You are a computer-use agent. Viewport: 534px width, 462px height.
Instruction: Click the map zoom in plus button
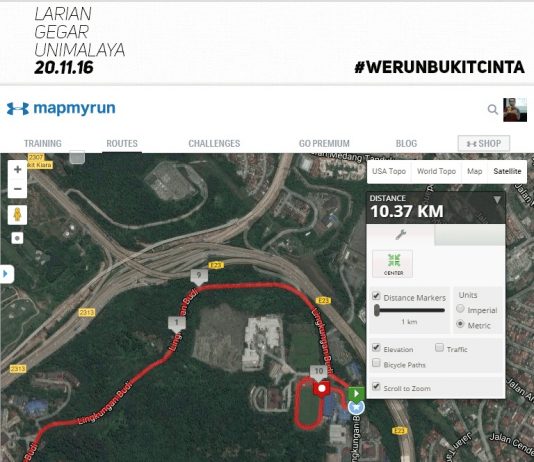pyautogui.click(x=17, y=169)
